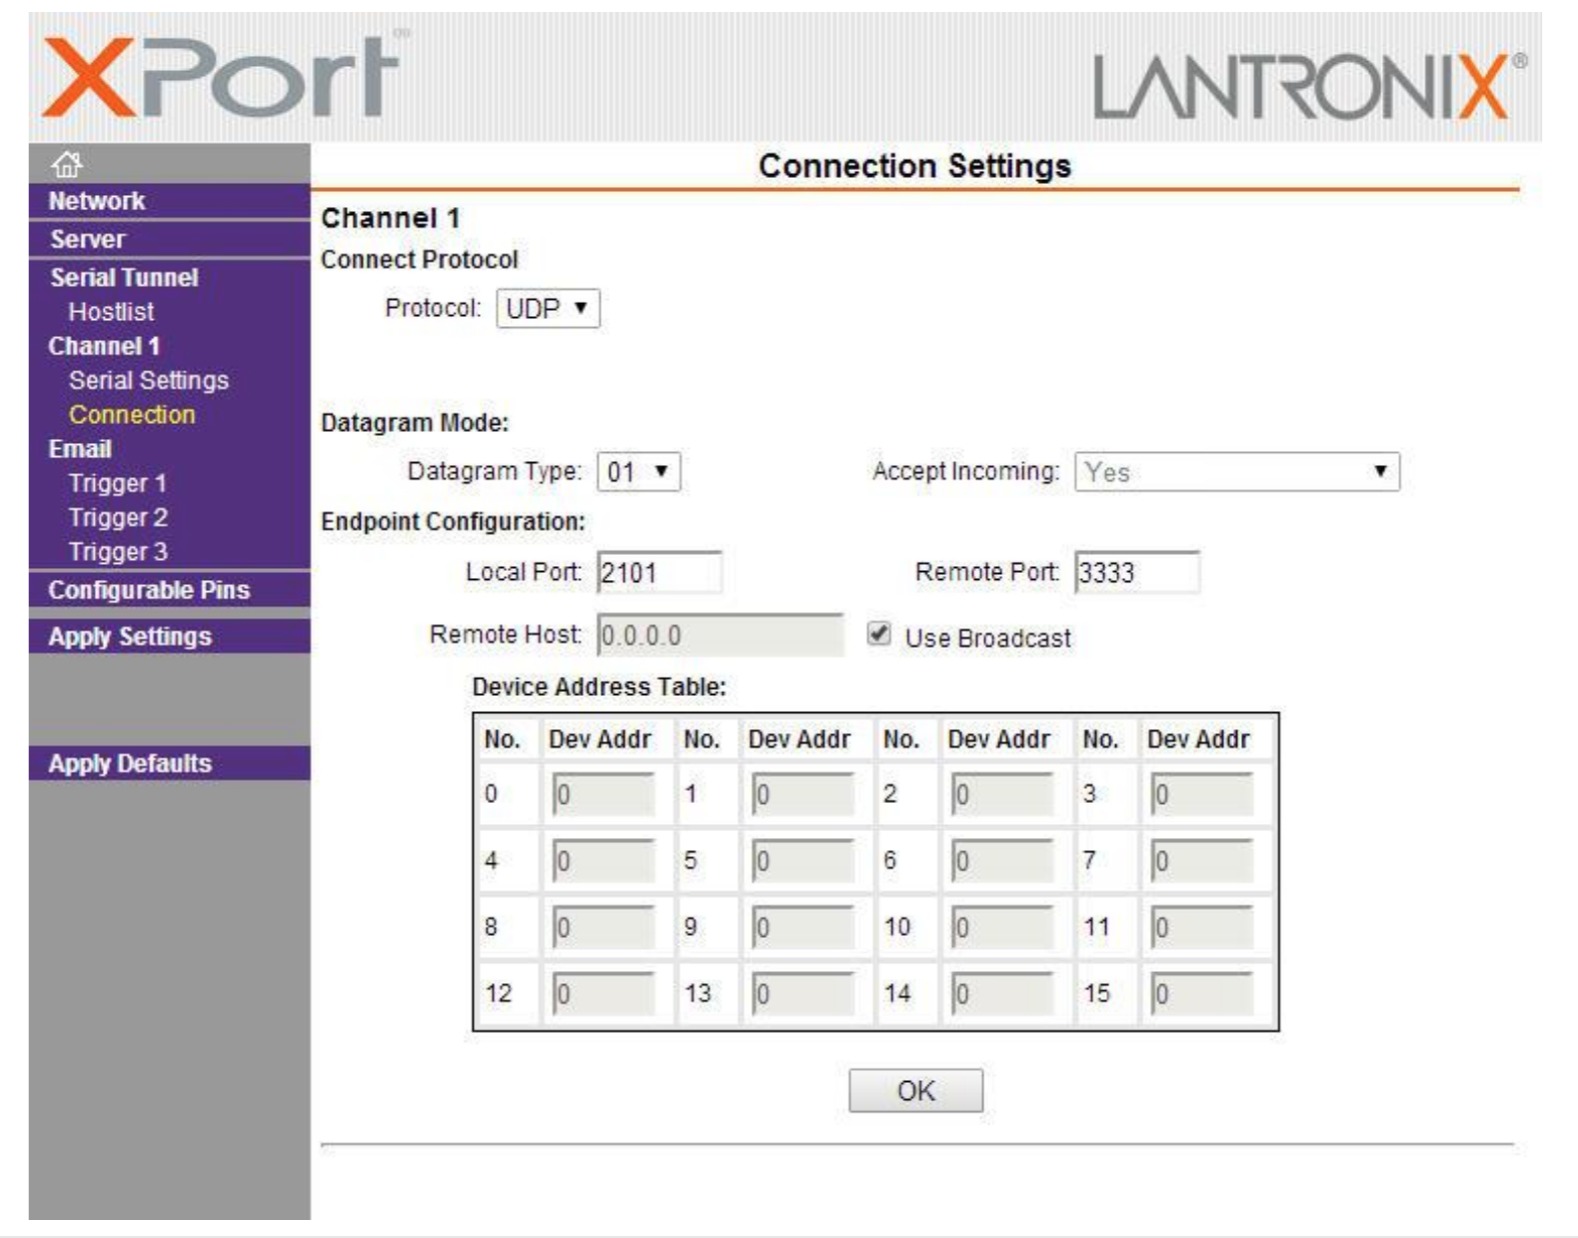Screen dimensions: 1578x1238
Task: Click the Connect Protocol label
Action: tap(419, 260)
